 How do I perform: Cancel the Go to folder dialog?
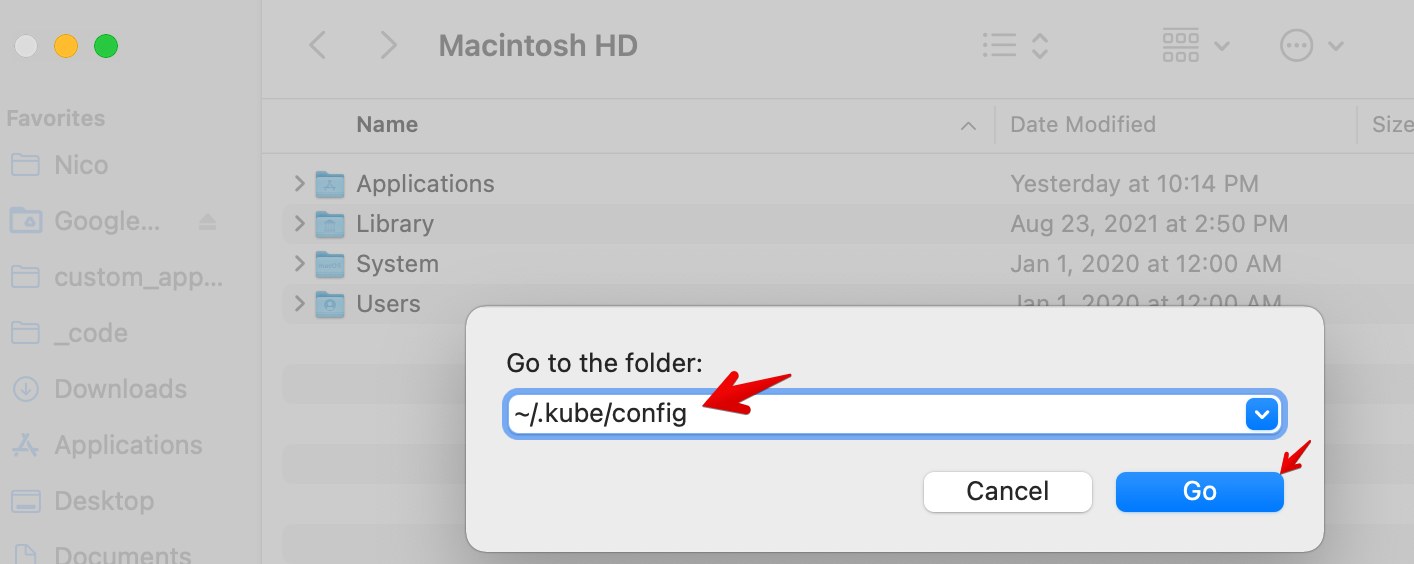(1007, 491)
